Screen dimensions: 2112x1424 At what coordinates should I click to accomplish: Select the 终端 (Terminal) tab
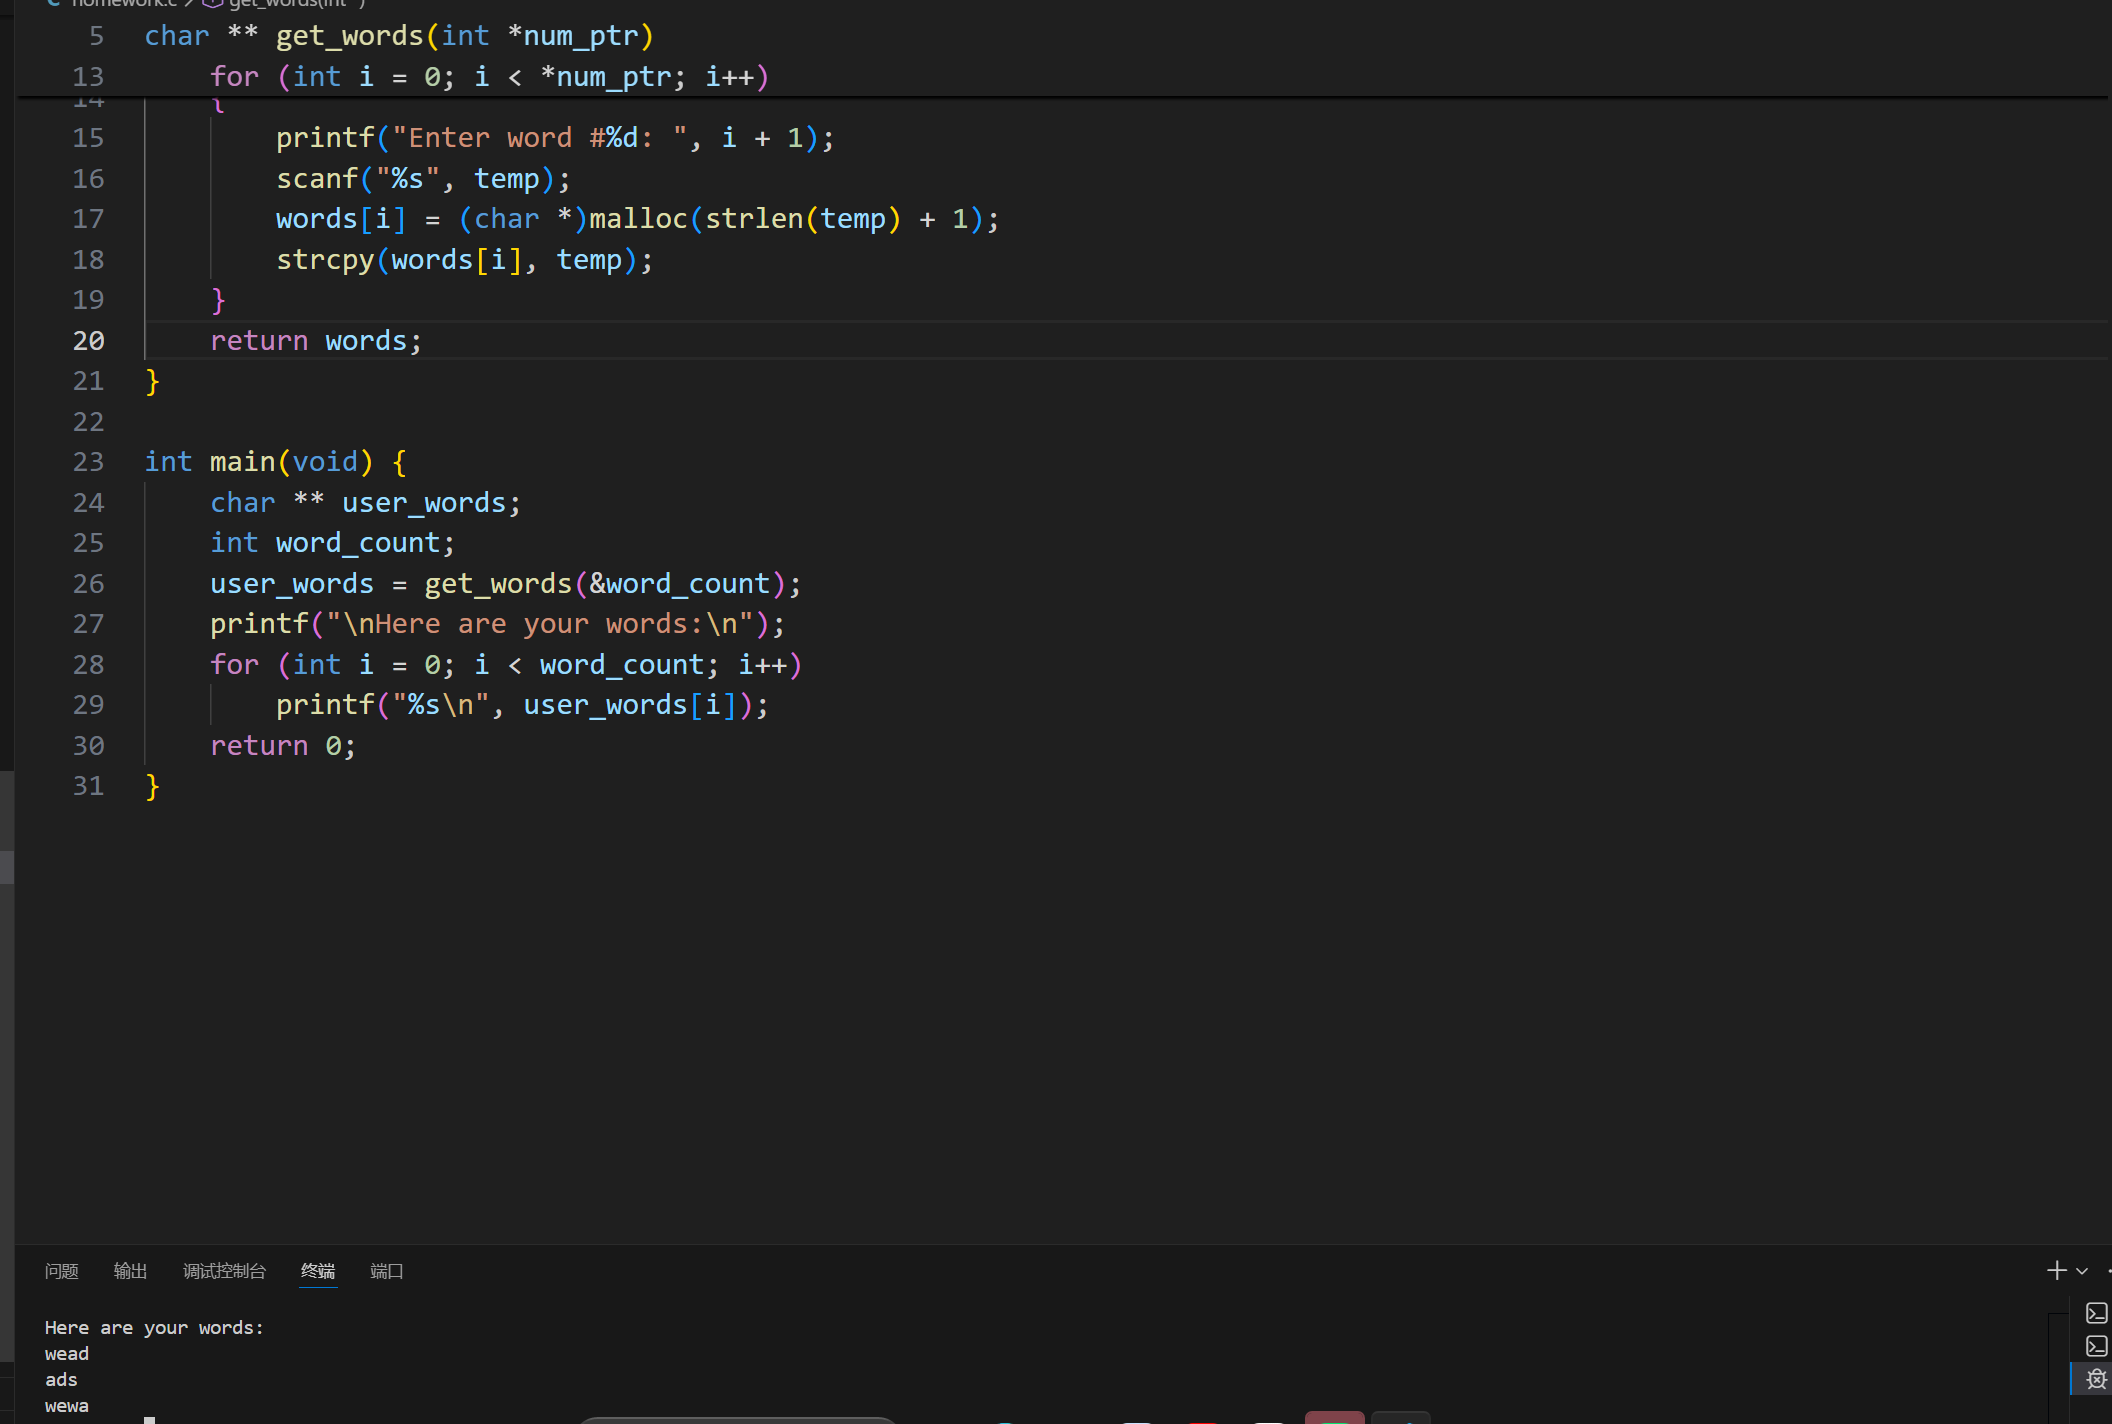click(318, 1271)
